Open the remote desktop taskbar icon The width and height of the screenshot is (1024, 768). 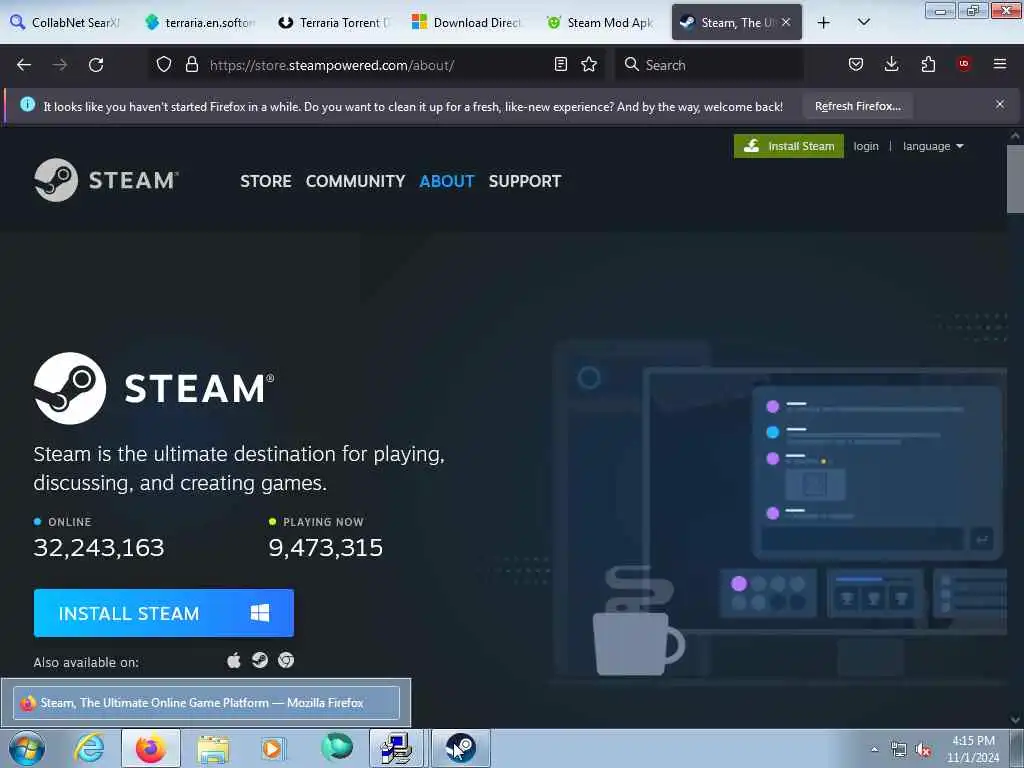pos(396,748)
